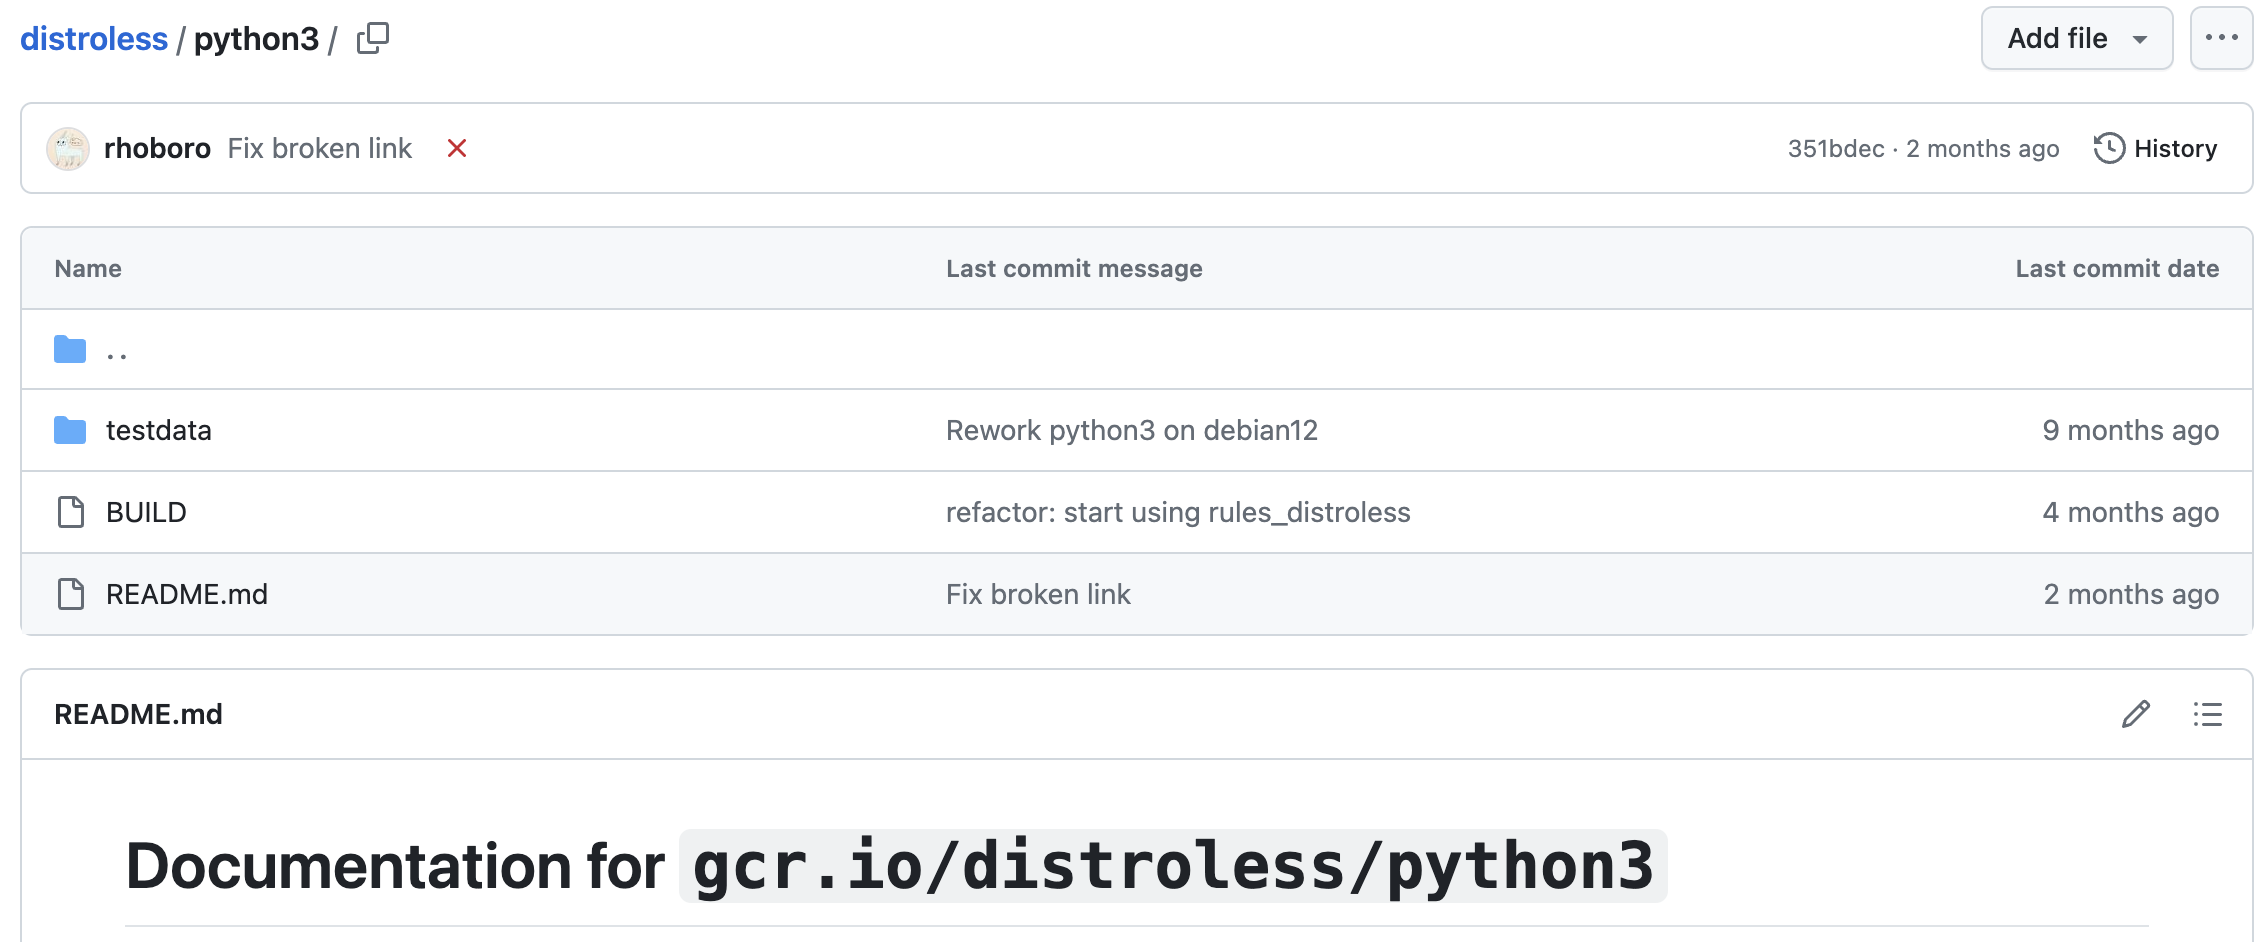Open the rhoboro user profile link
Screen dimensions: 2266x942
pos(157,148)
